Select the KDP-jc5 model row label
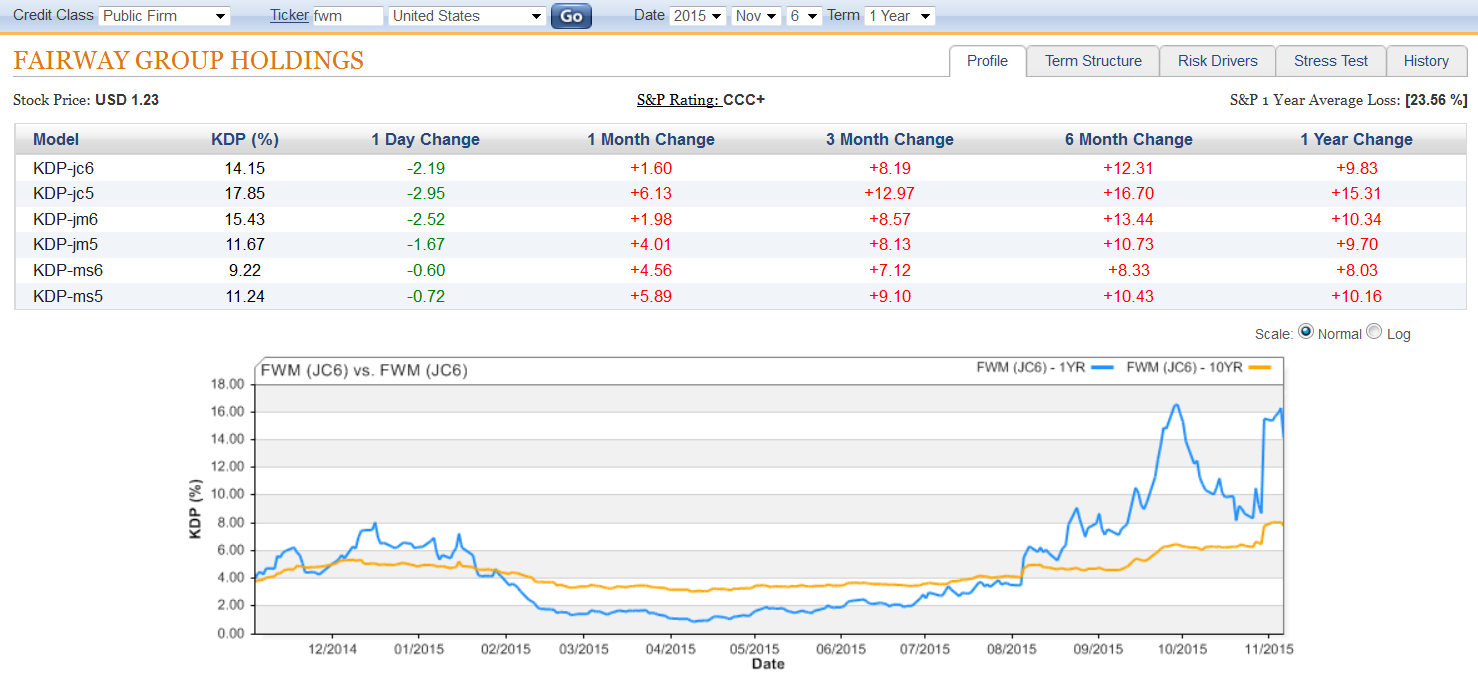Screen dimensions: 1478x675 64,193
